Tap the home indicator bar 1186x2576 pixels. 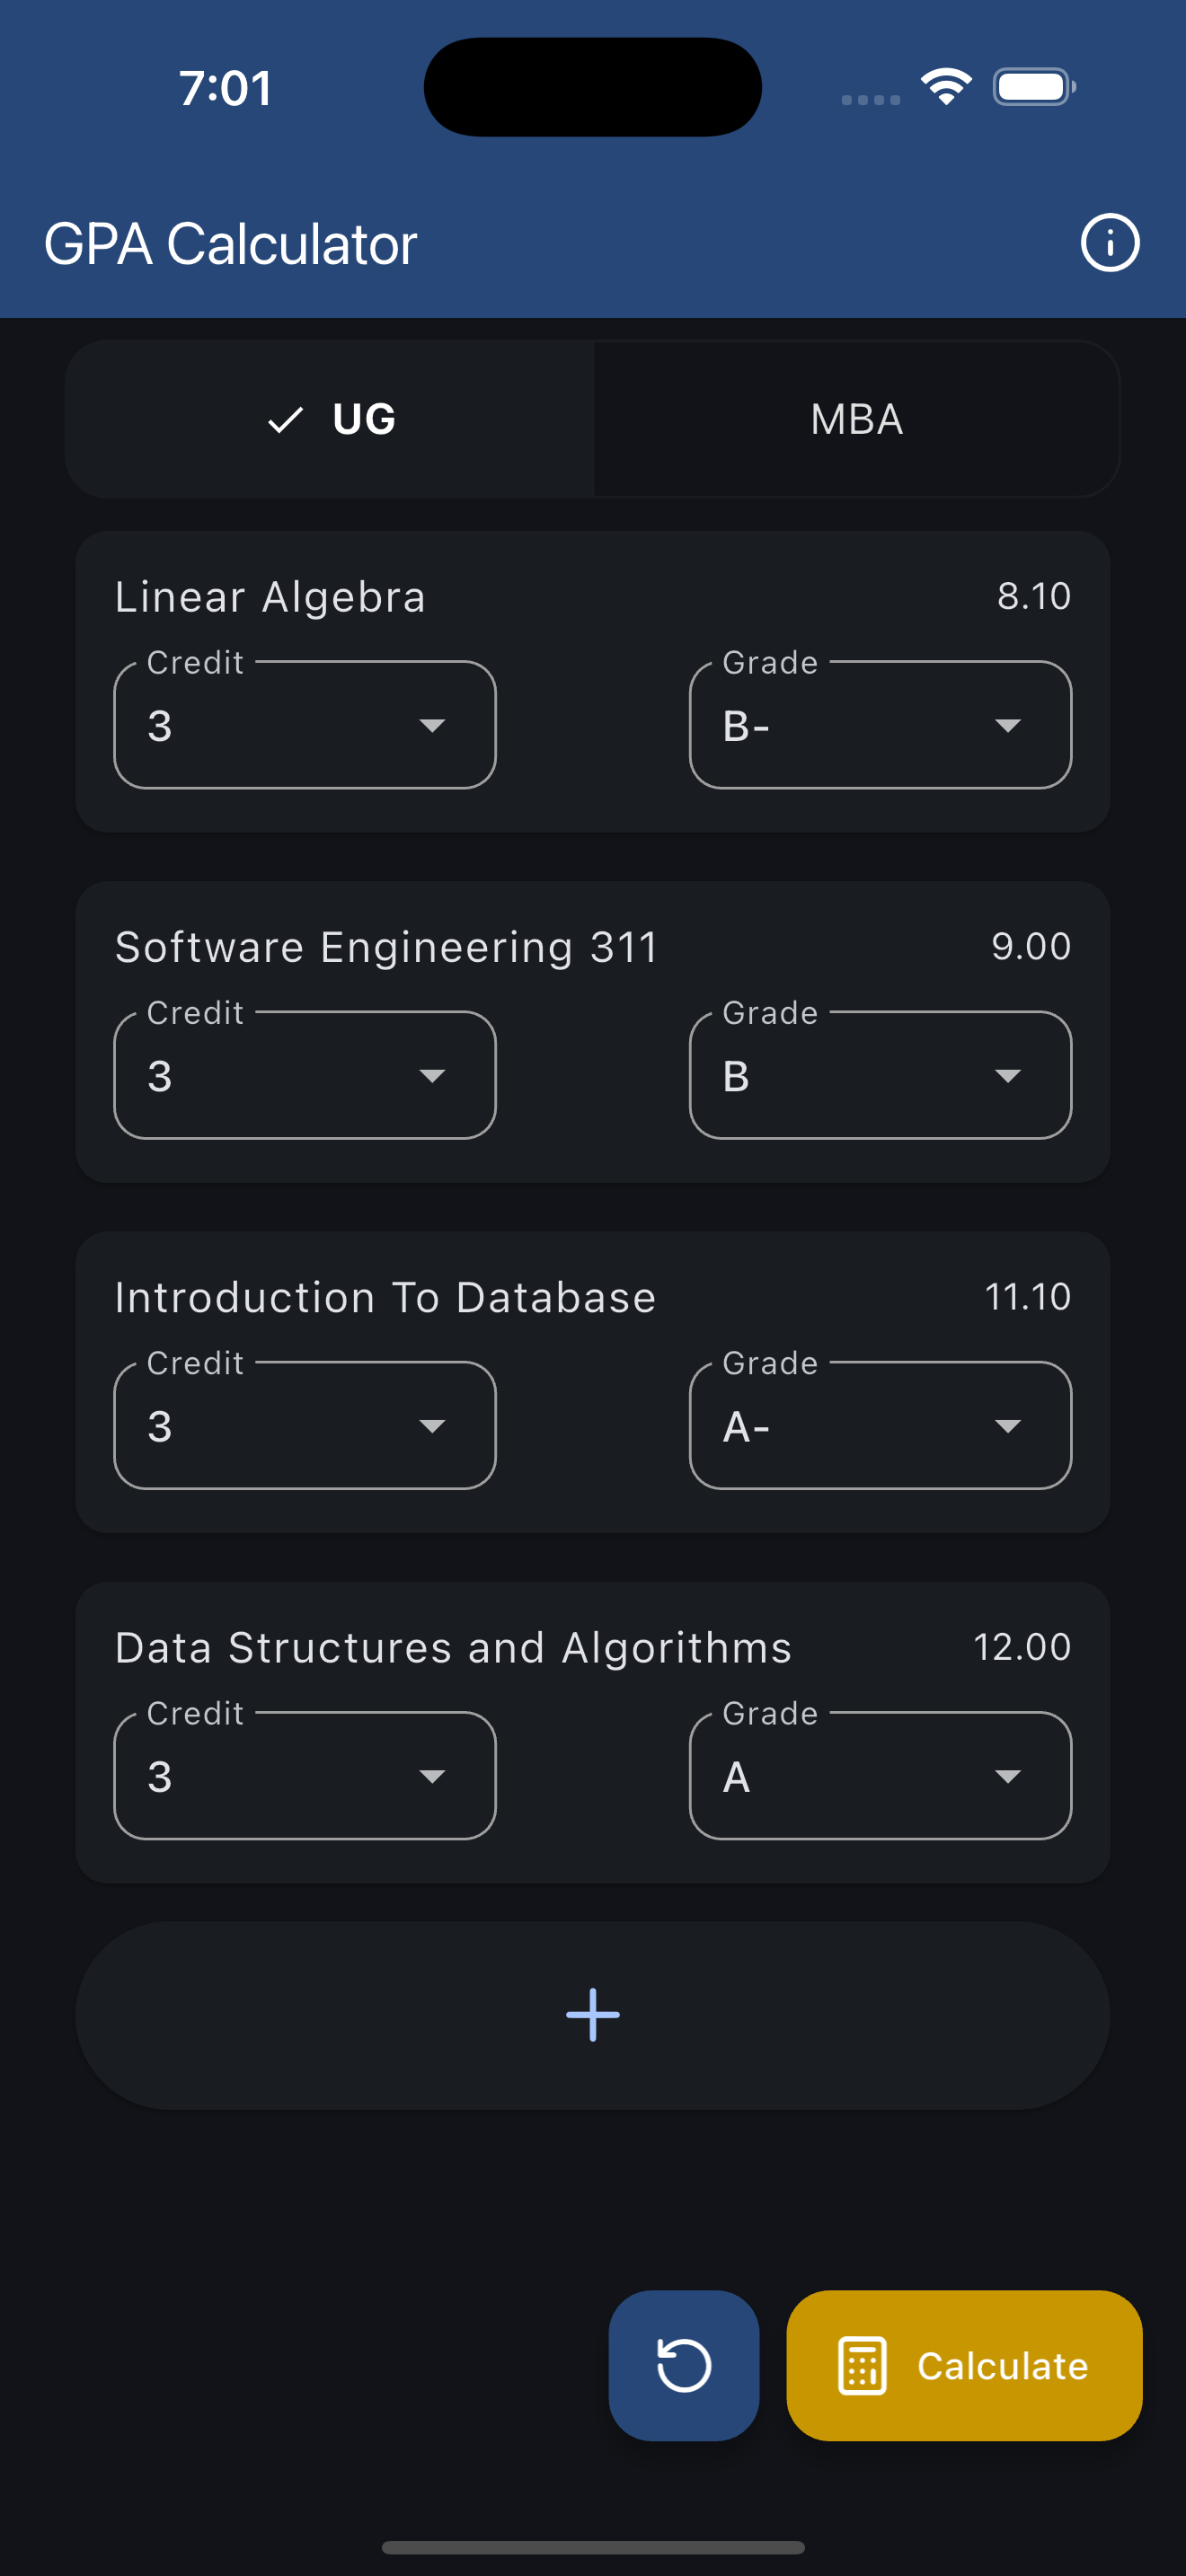click(592, 2547)
